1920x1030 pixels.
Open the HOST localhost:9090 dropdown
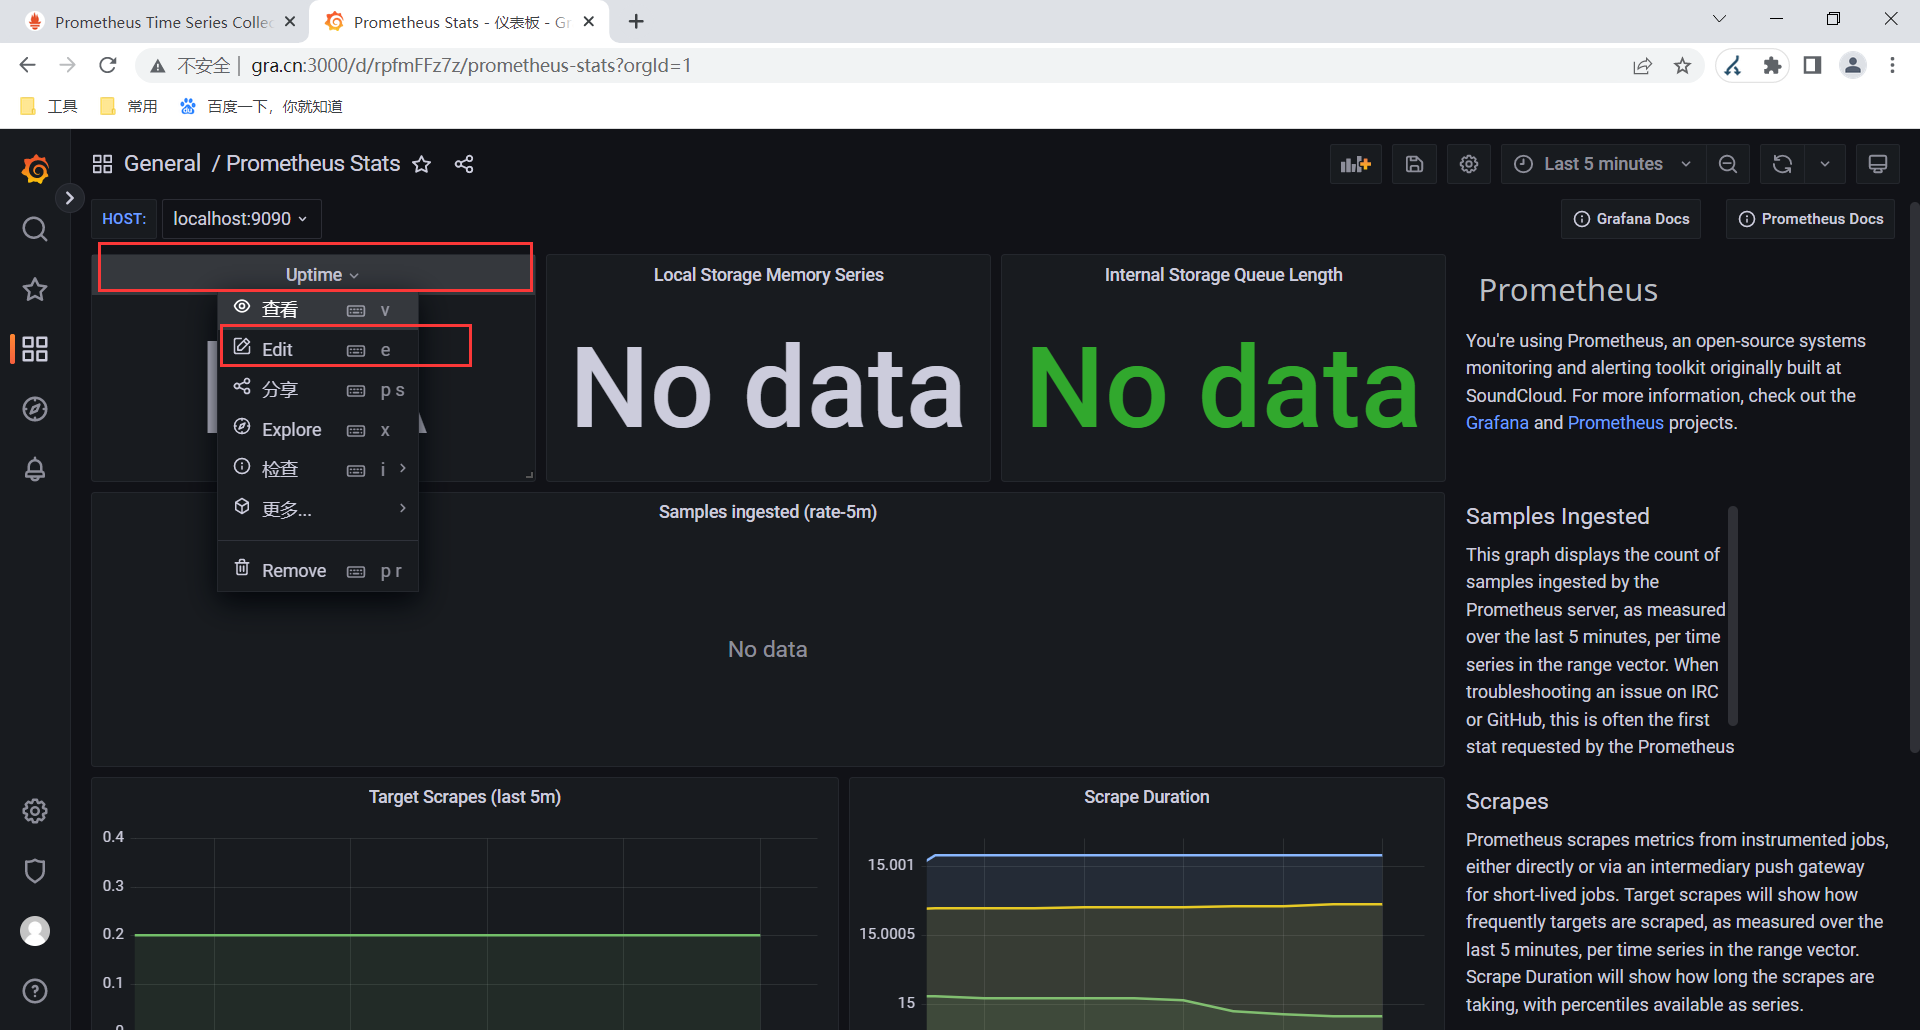coord(241,219)
